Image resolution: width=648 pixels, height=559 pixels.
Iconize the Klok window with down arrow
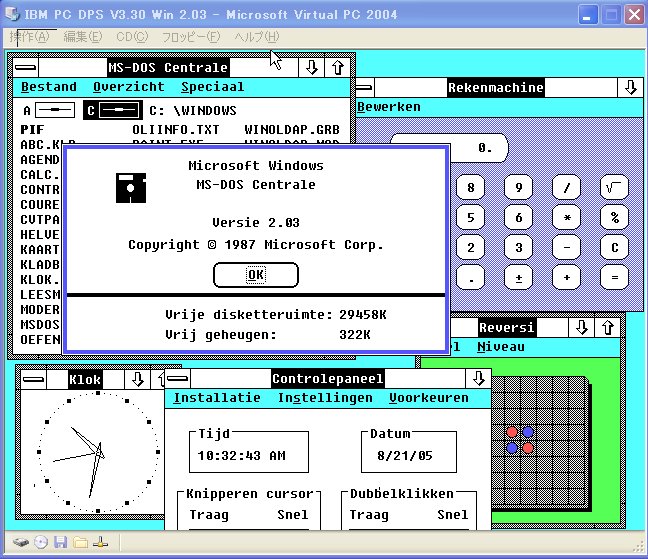point(137,379)
